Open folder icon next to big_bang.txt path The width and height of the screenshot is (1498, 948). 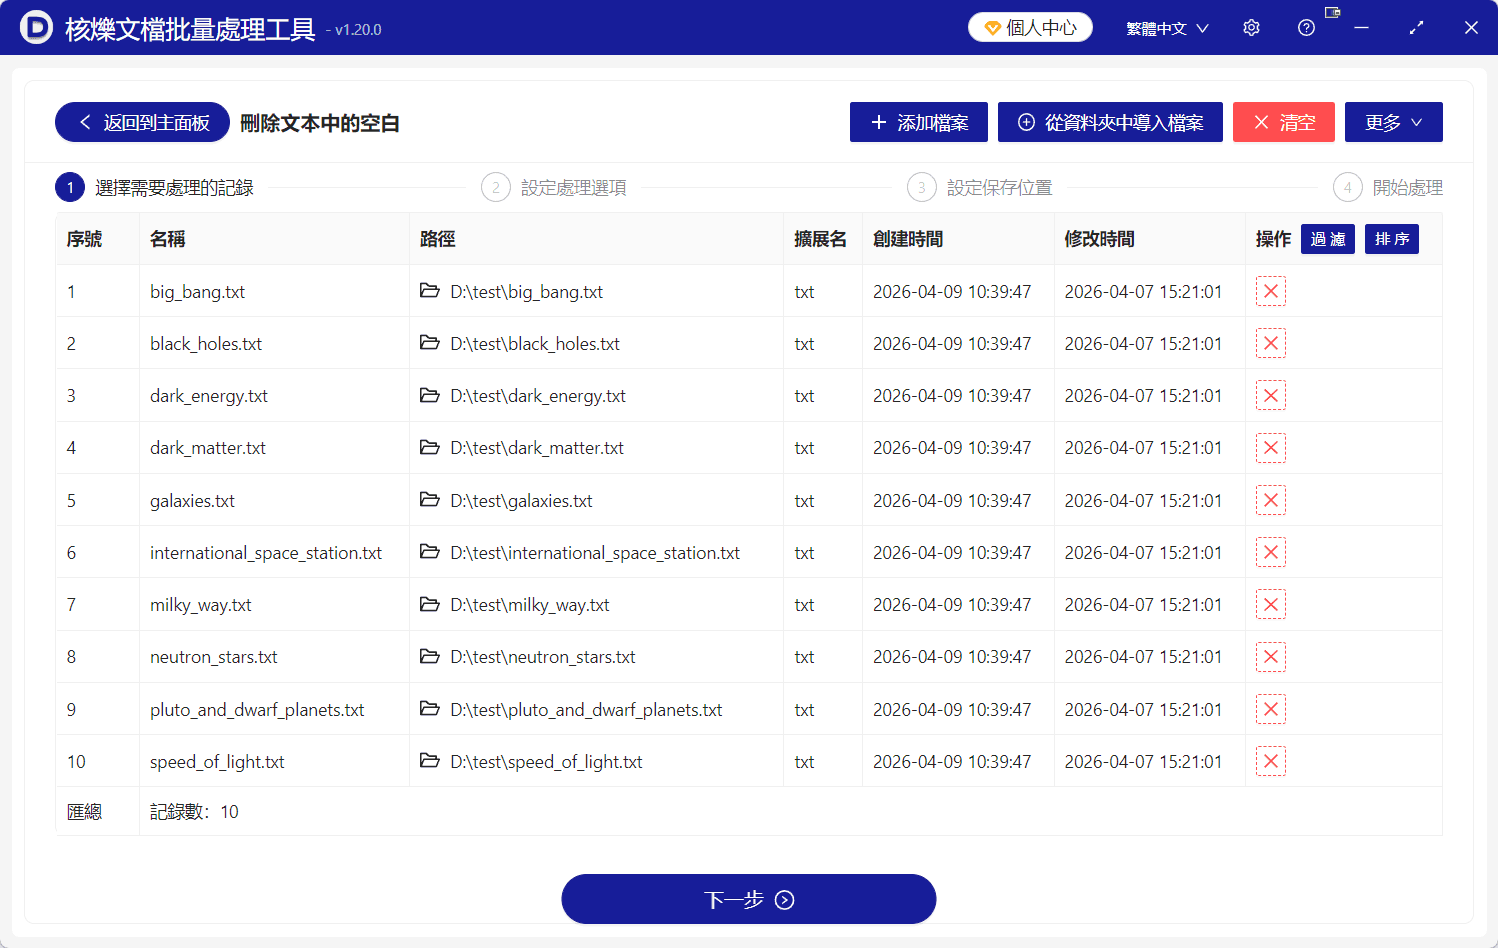(429, 291)
